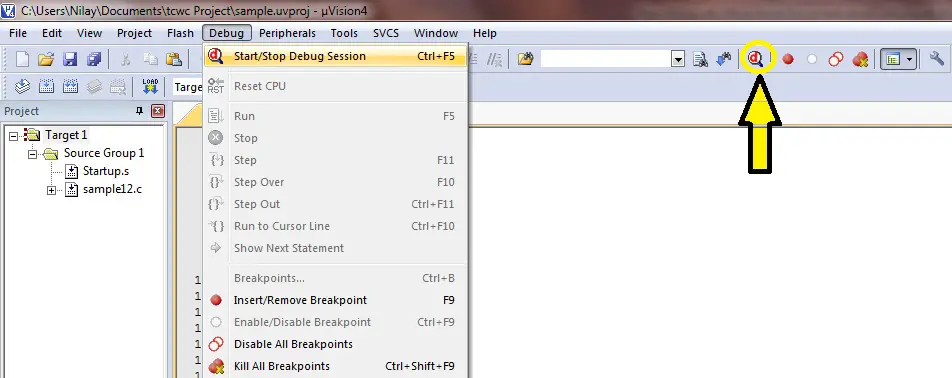
Task: Open the View menu
Action: pos(89,33)
